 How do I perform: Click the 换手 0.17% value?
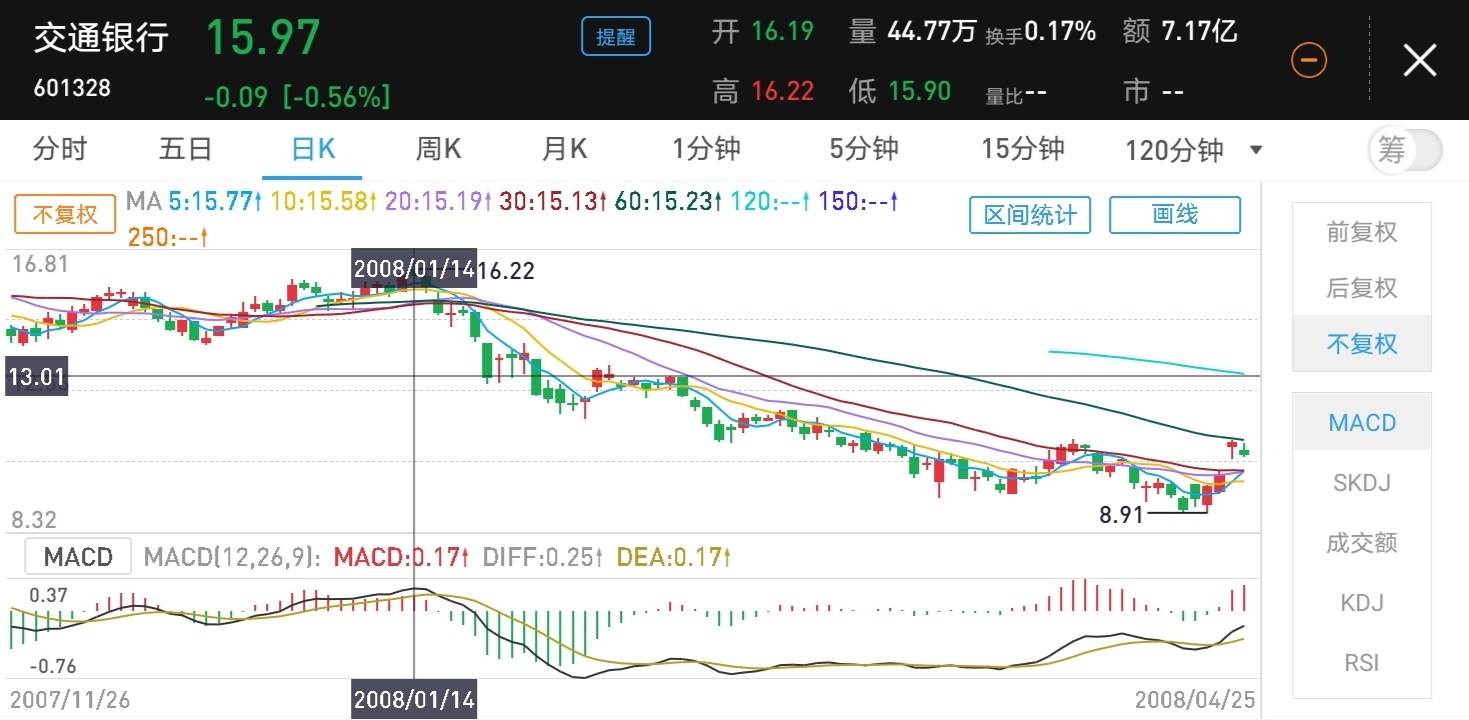[1060, 32]
